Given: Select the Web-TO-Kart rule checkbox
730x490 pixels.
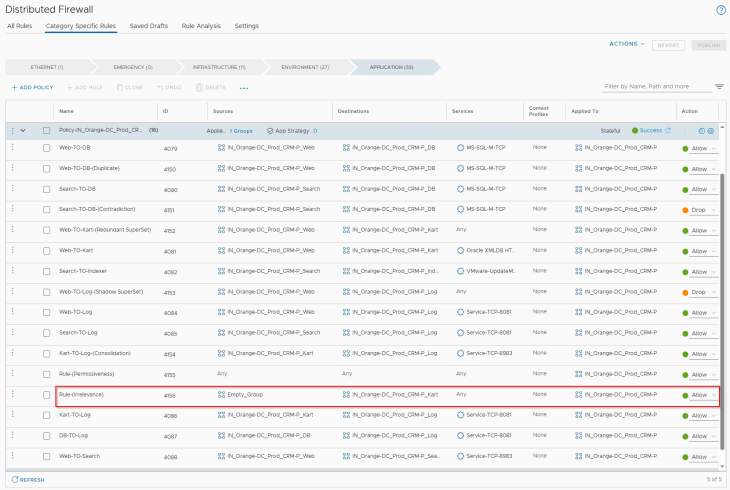Looking at the screenshot, I should [x=46, y=251].
